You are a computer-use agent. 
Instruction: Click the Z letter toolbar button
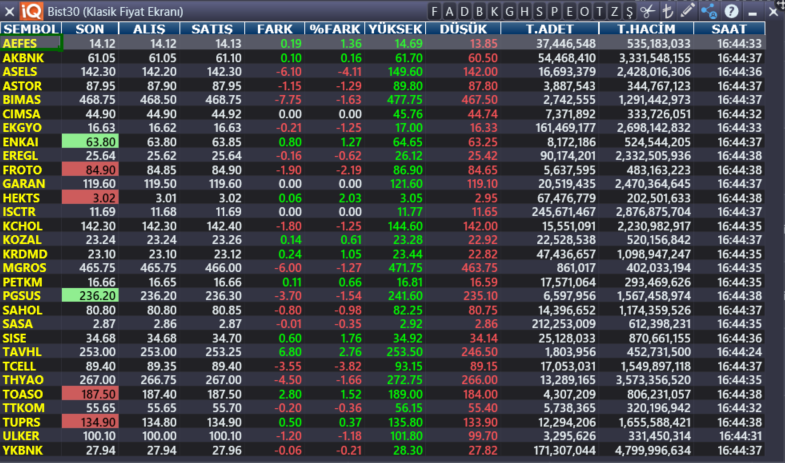pyautogui.click(x=614, y=11)
